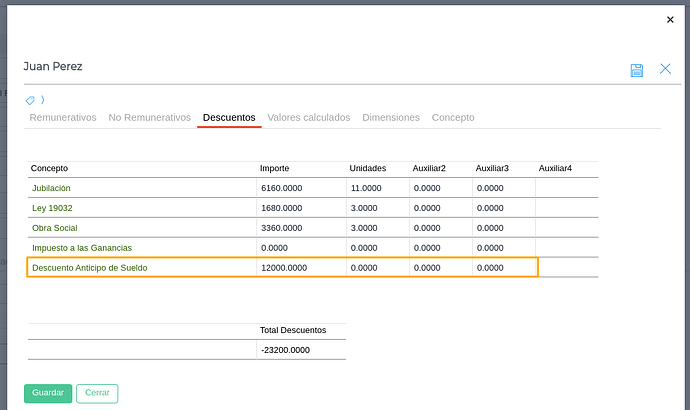Edit the Jubilación importe value 6160.0000
The height and width of the screenshot is (410, 690).
(300, 188)
